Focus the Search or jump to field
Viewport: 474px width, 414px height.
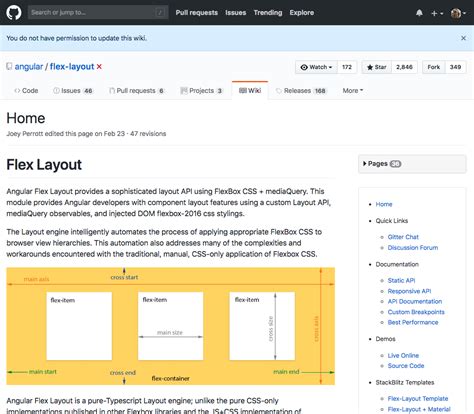(x=98, y=13)
